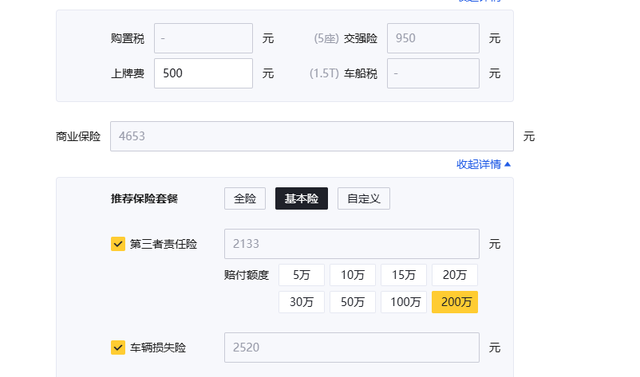Choose 200万 compensation limit
Image resolution: width=640 pixels, height=377 pixels.
point(455,302)
